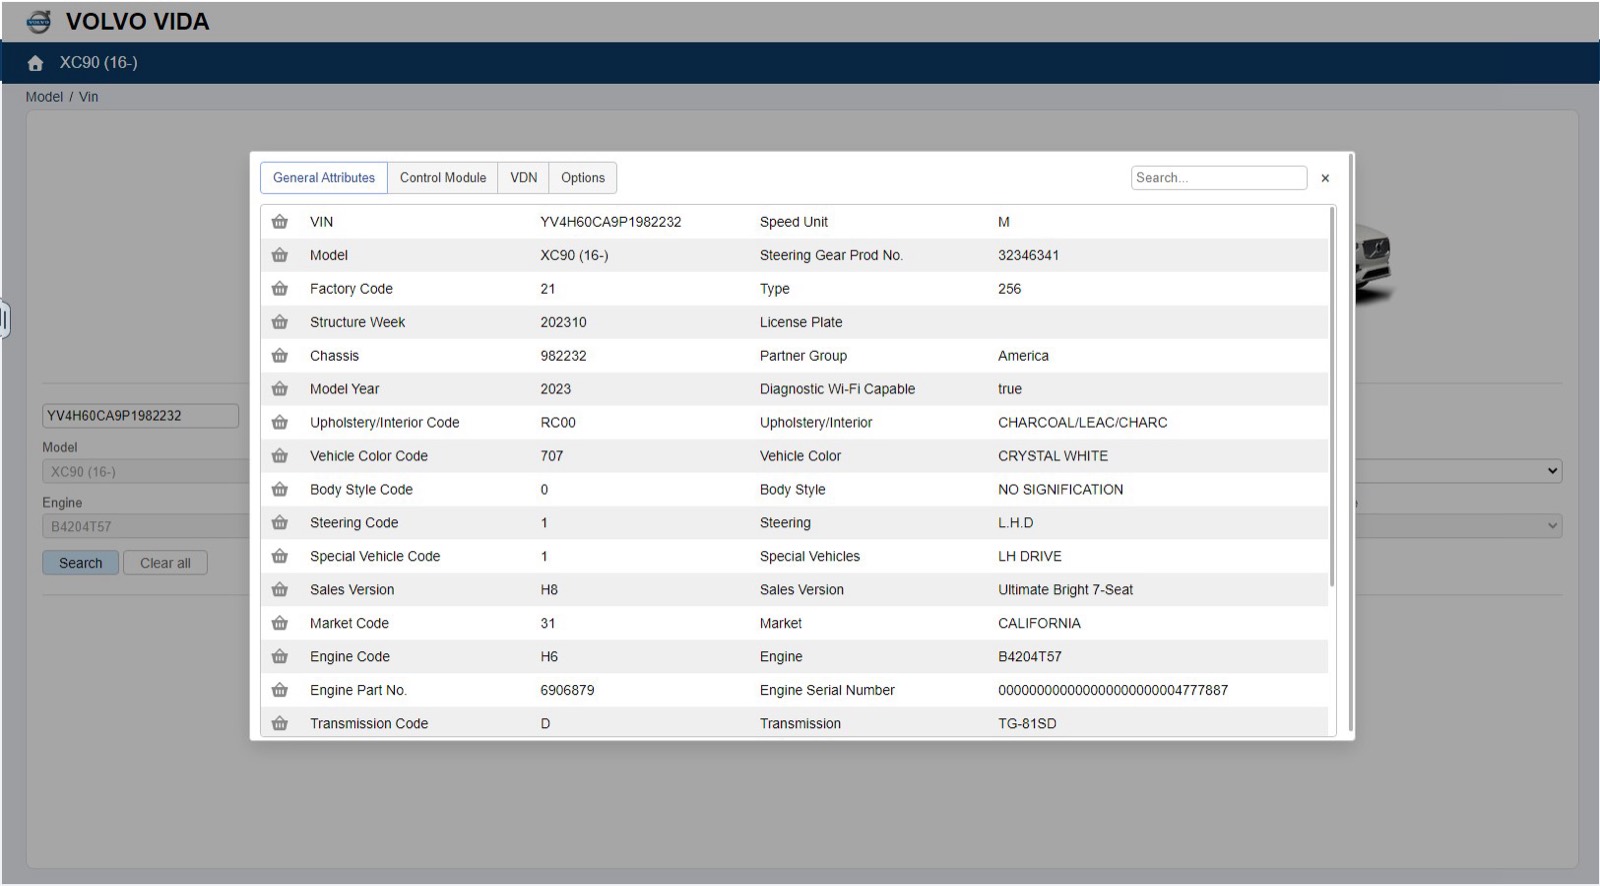Click the Diagnostic Wi-Fi Capable label
Screen dimensions: 1600x886
[837, 389]
